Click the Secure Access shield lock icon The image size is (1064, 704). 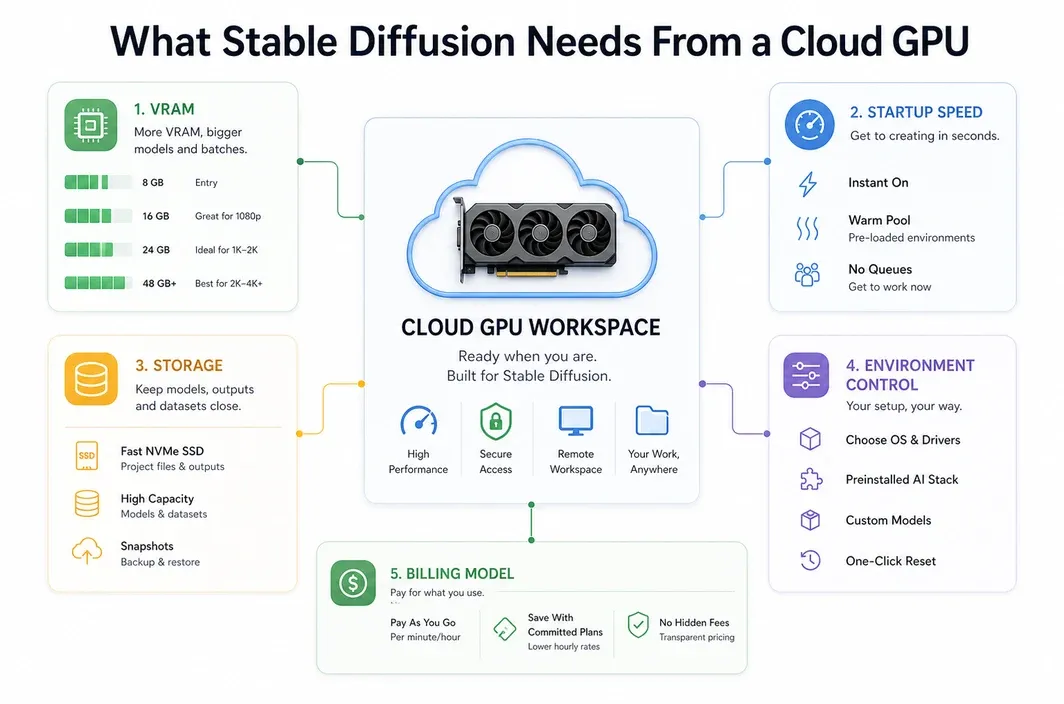[x=495, y=421]
